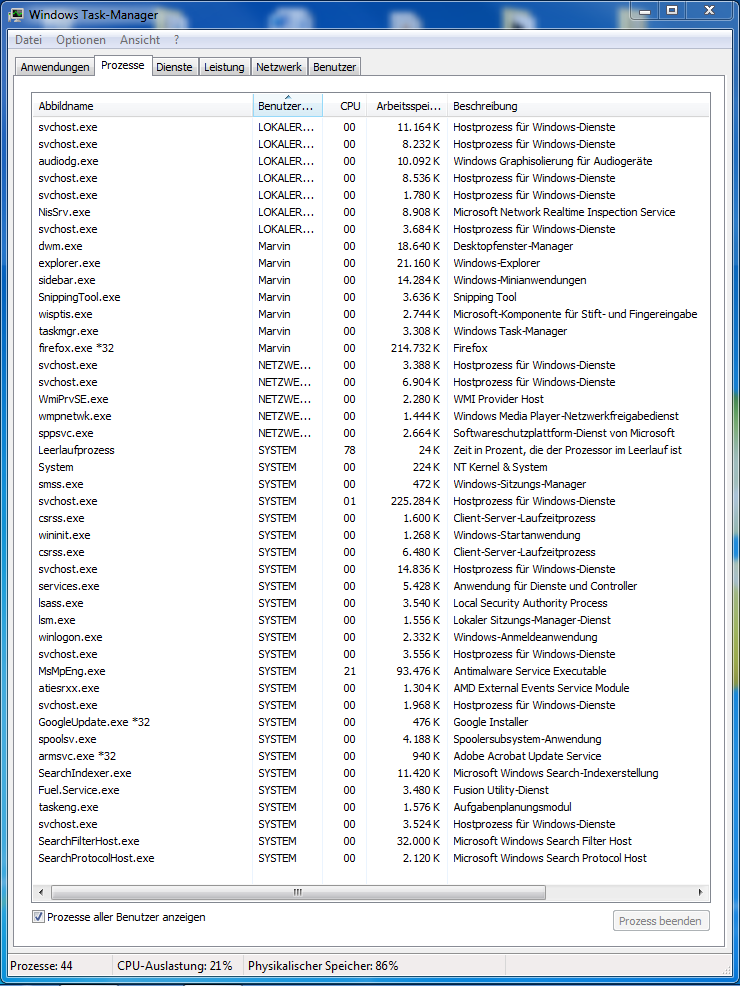
Task: Select the SearchIndexer.exe process
Action: tap(371, 773)
